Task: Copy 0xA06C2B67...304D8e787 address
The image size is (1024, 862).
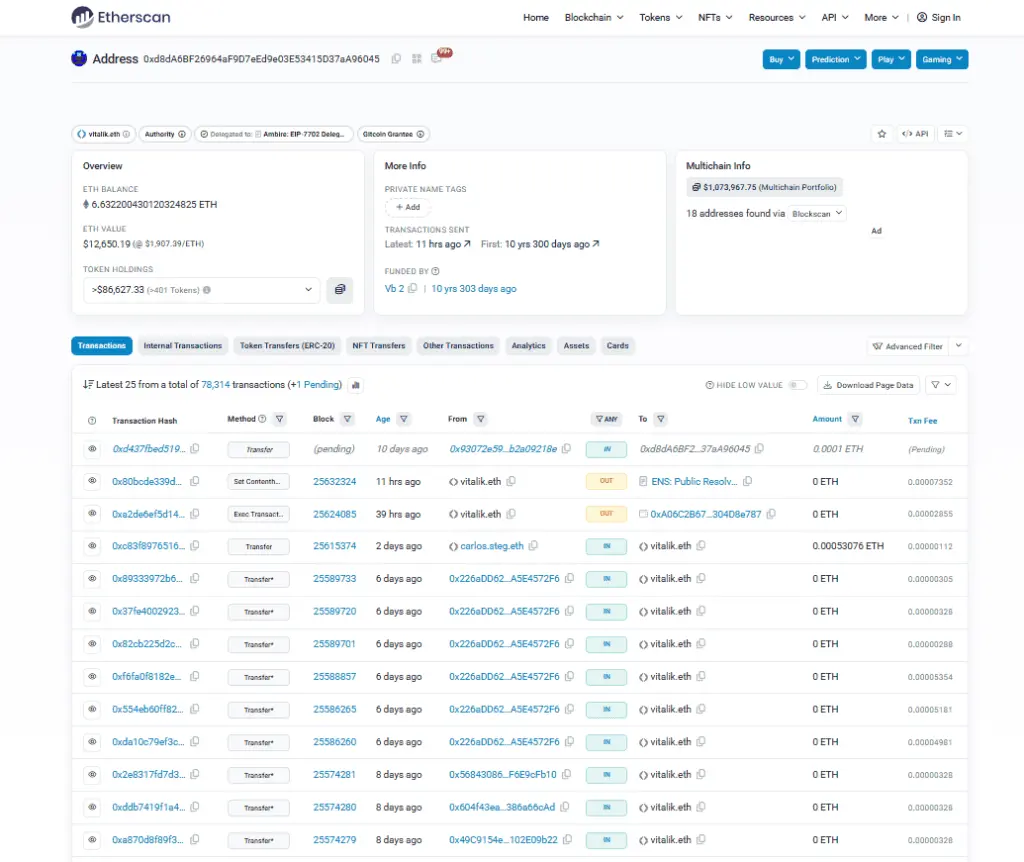Action: [771, 514]
